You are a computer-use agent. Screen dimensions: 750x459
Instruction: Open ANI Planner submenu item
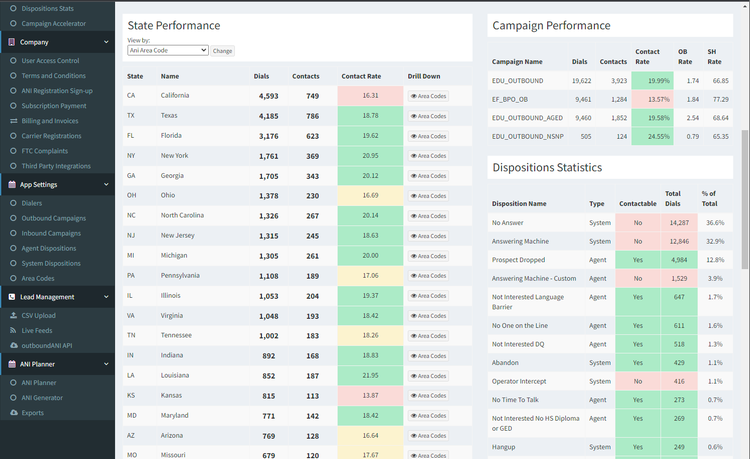[x=39, y=382]
